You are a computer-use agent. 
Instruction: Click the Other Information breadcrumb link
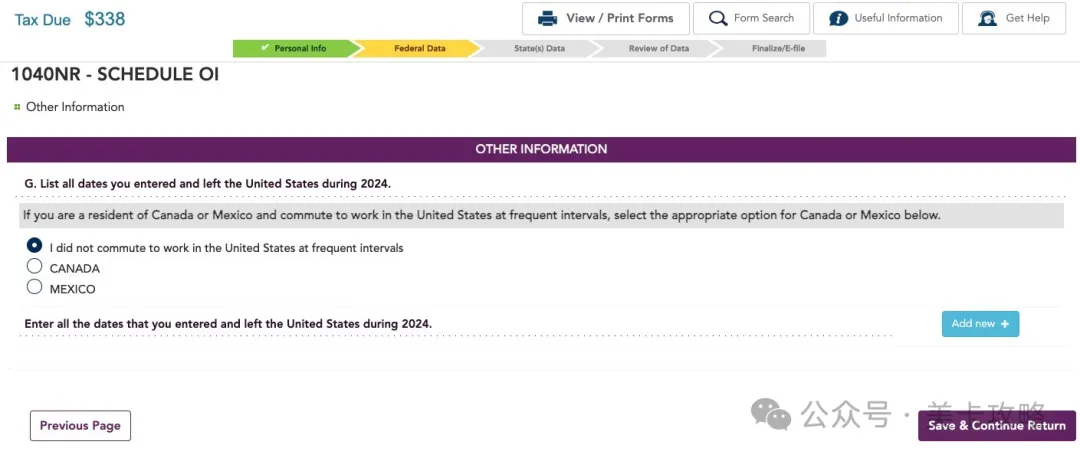(x=75, y=107)
